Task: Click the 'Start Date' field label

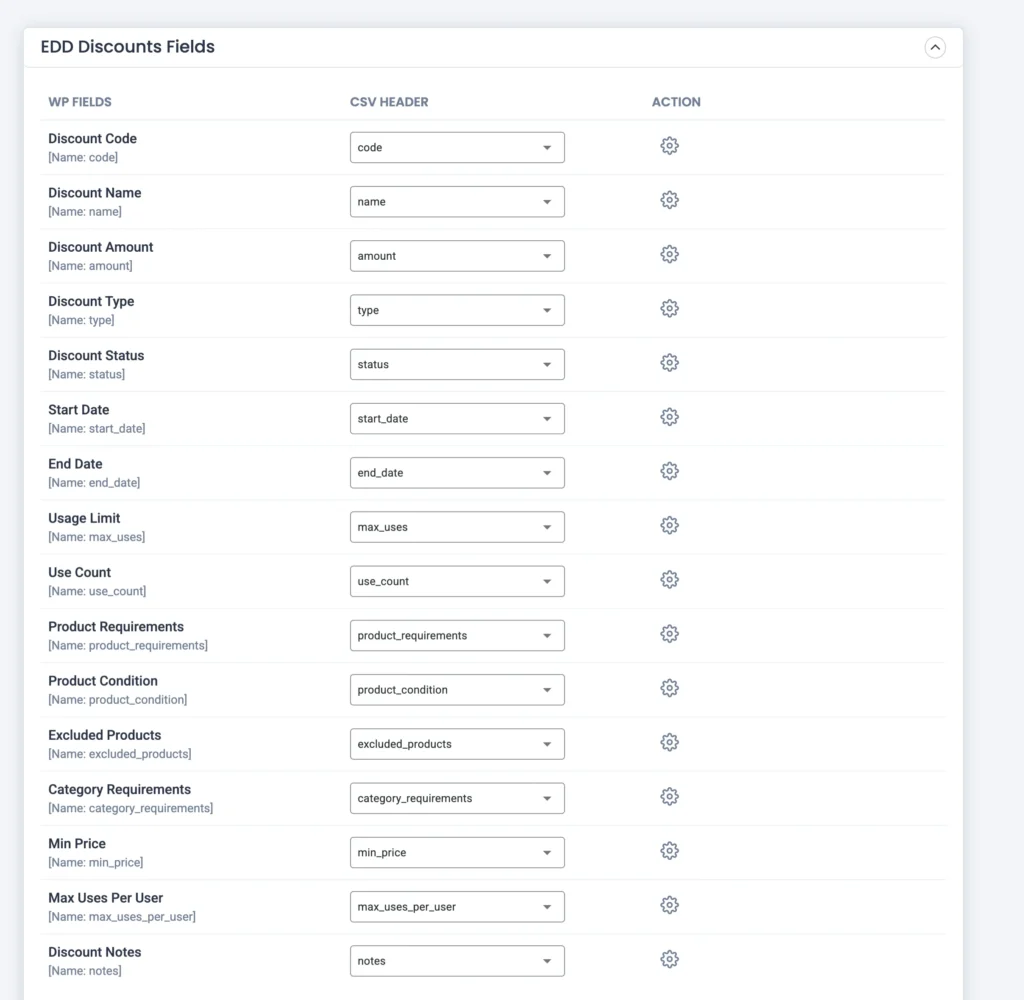Action: 78,410
